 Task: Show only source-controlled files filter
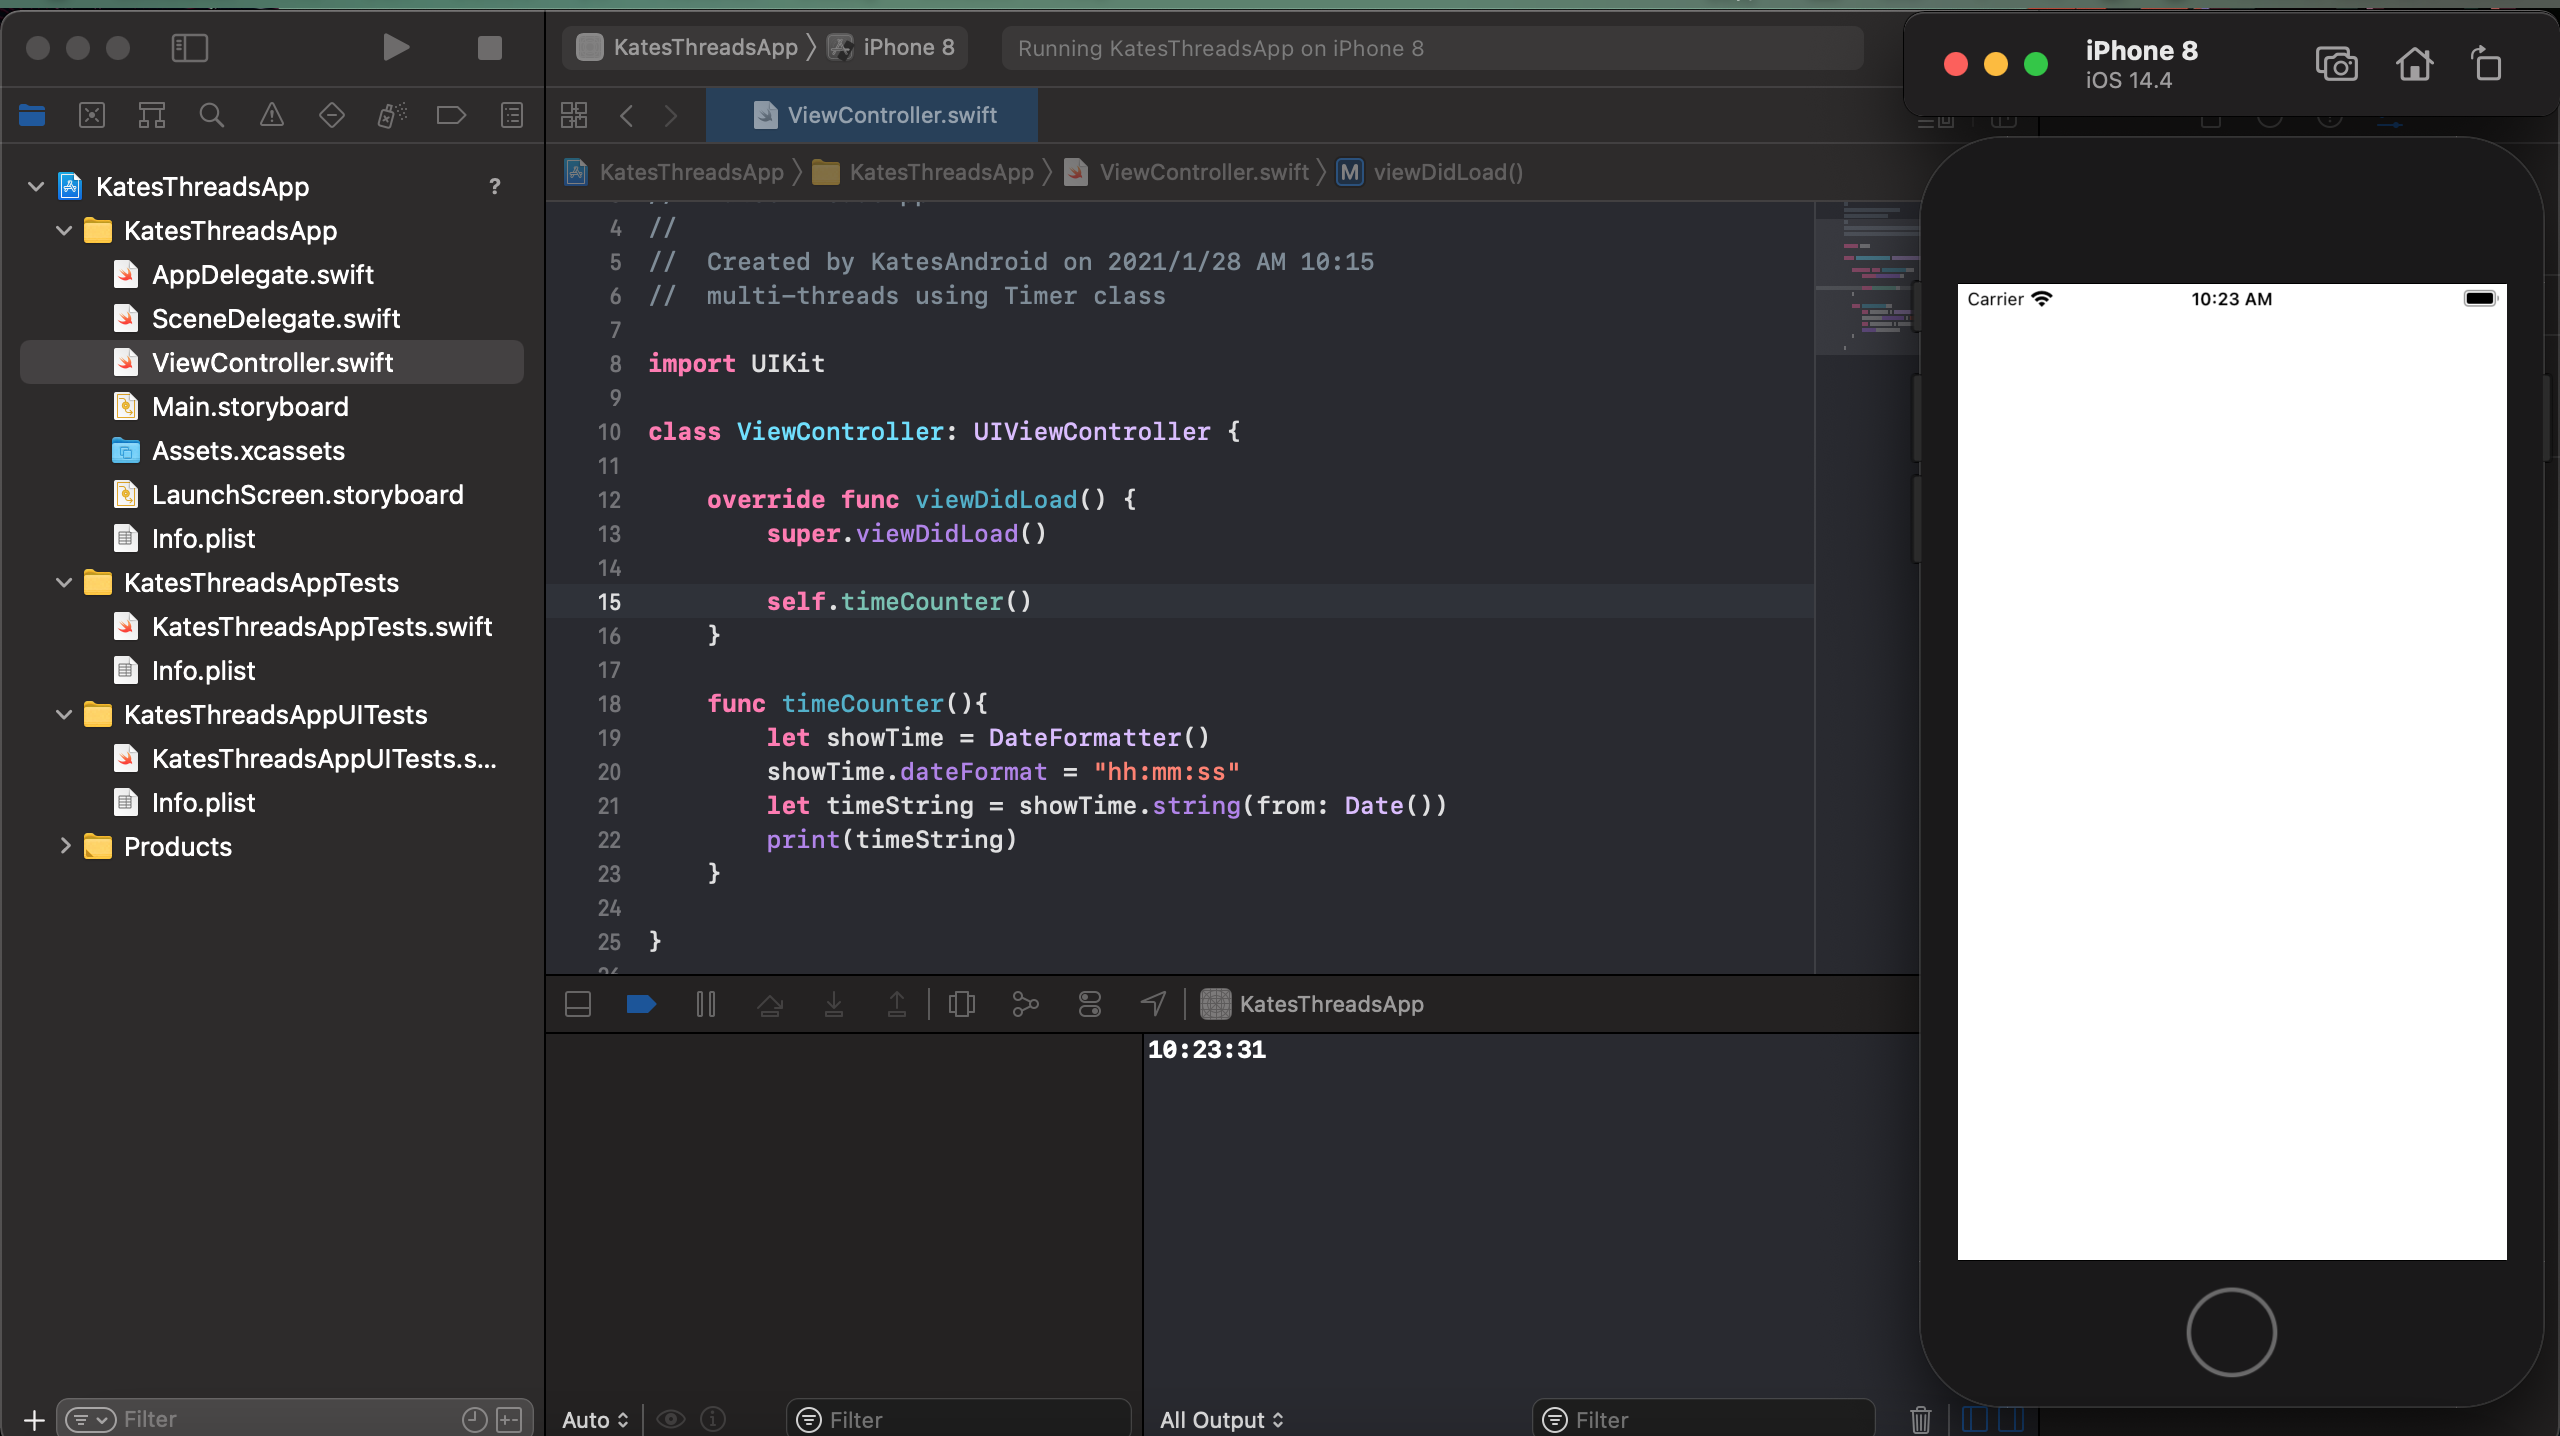[510, 1420]
